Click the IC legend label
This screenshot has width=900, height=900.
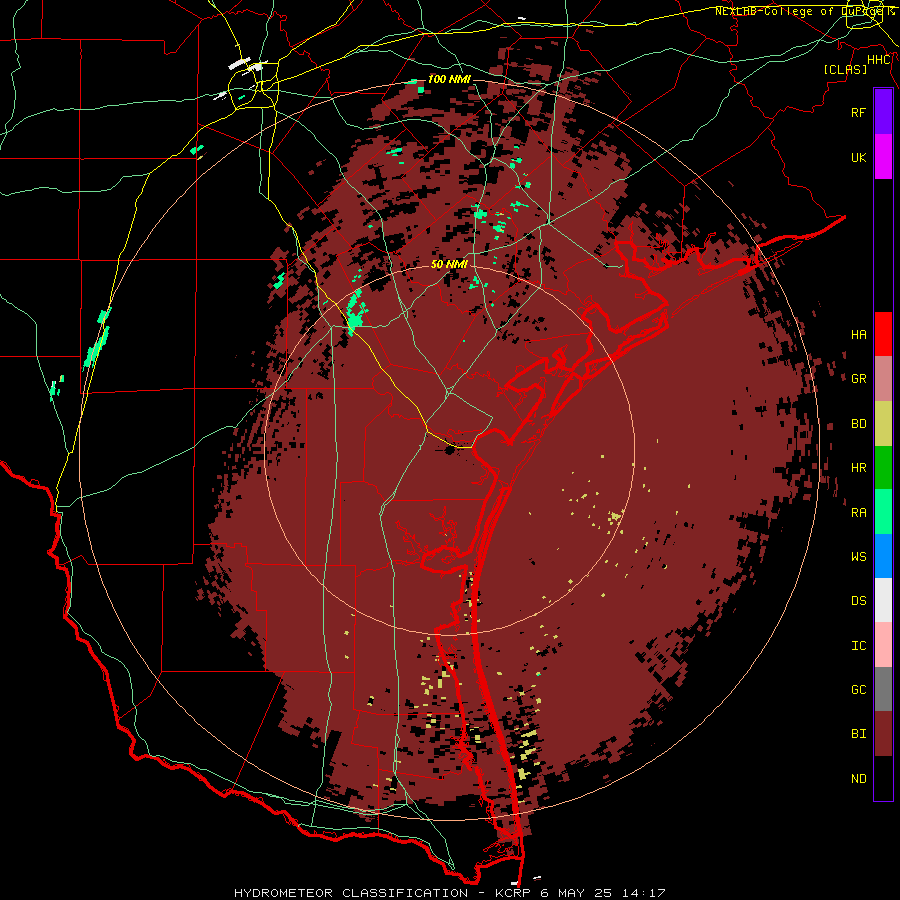(x=858, y=646)
